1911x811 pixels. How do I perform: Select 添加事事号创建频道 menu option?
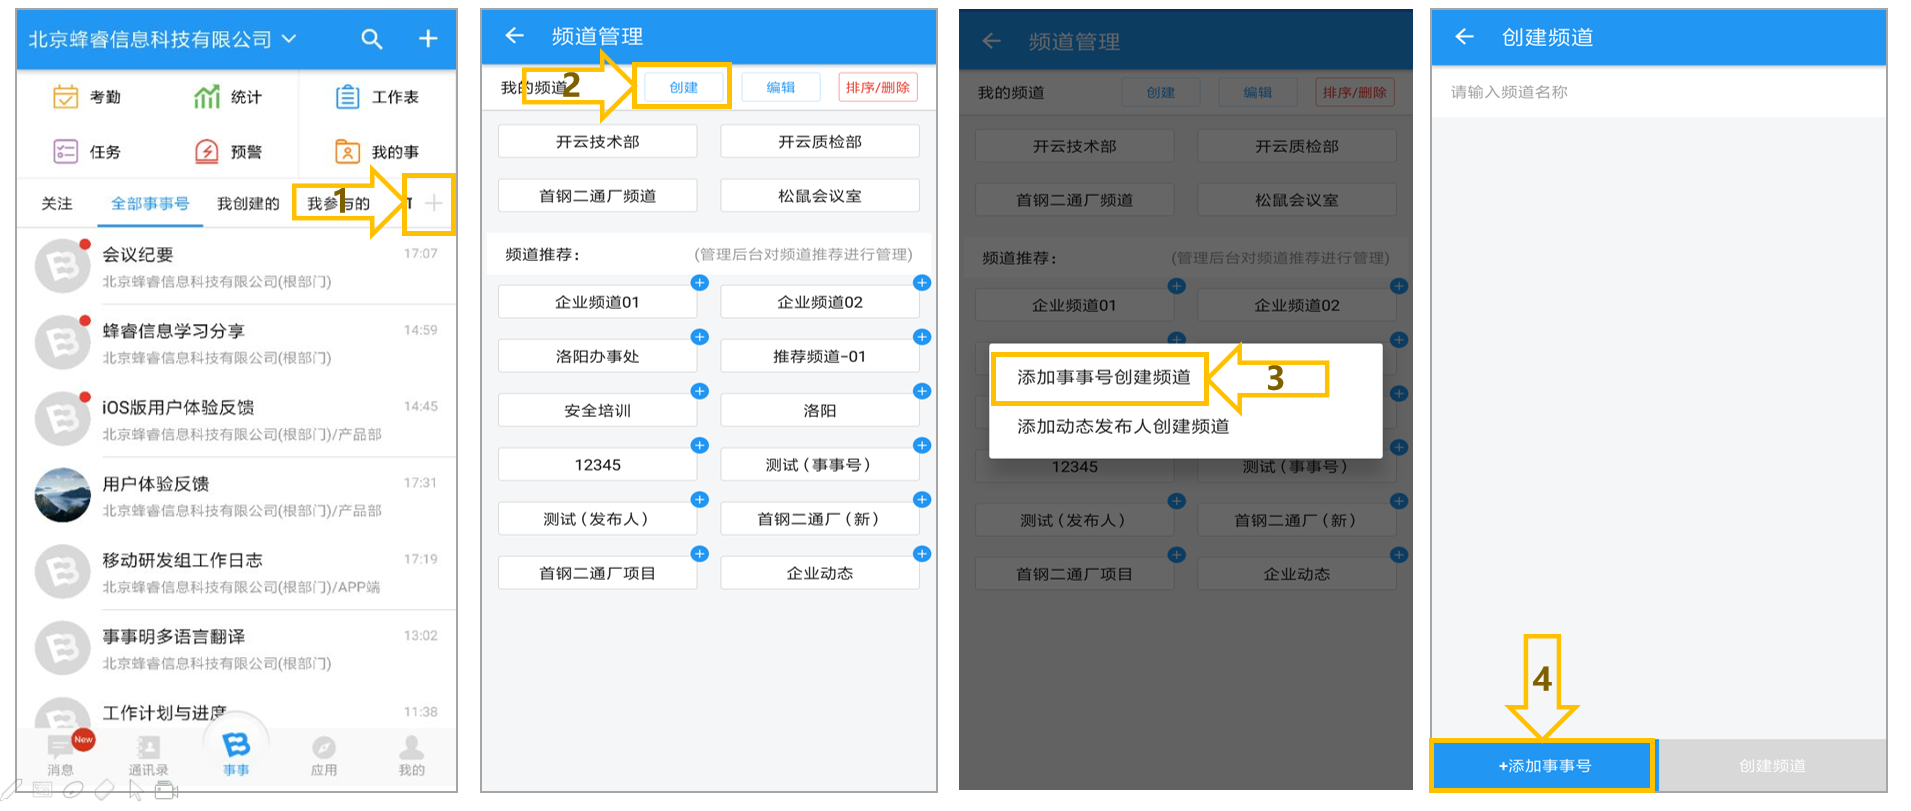point(1103,377)
